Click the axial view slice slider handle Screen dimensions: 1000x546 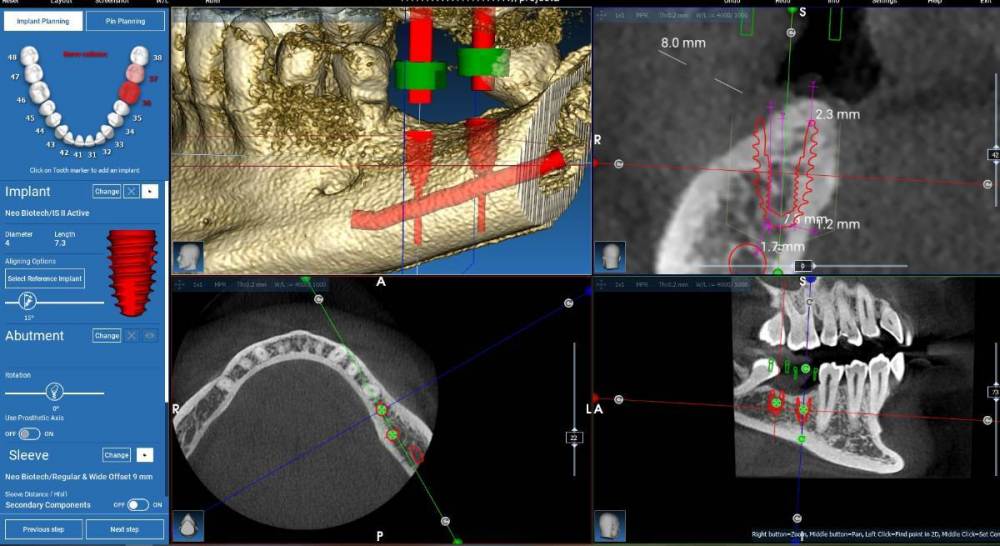tap(573, 438)
